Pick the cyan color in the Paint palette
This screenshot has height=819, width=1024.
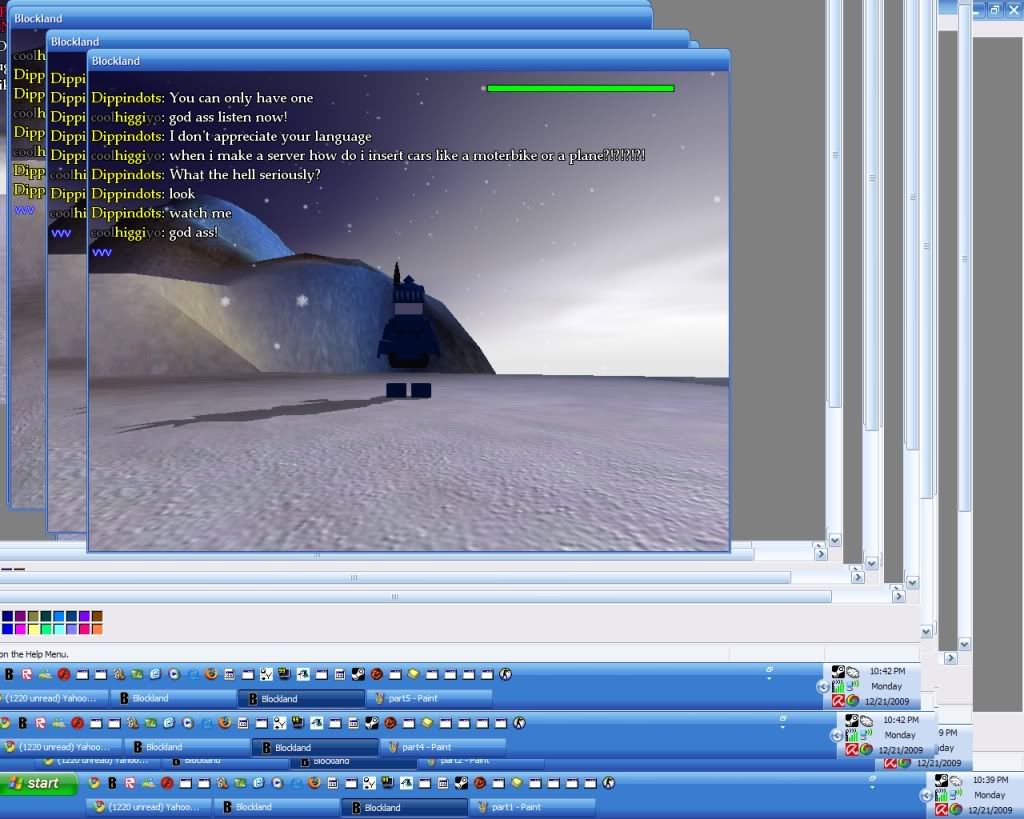(59, 629)
